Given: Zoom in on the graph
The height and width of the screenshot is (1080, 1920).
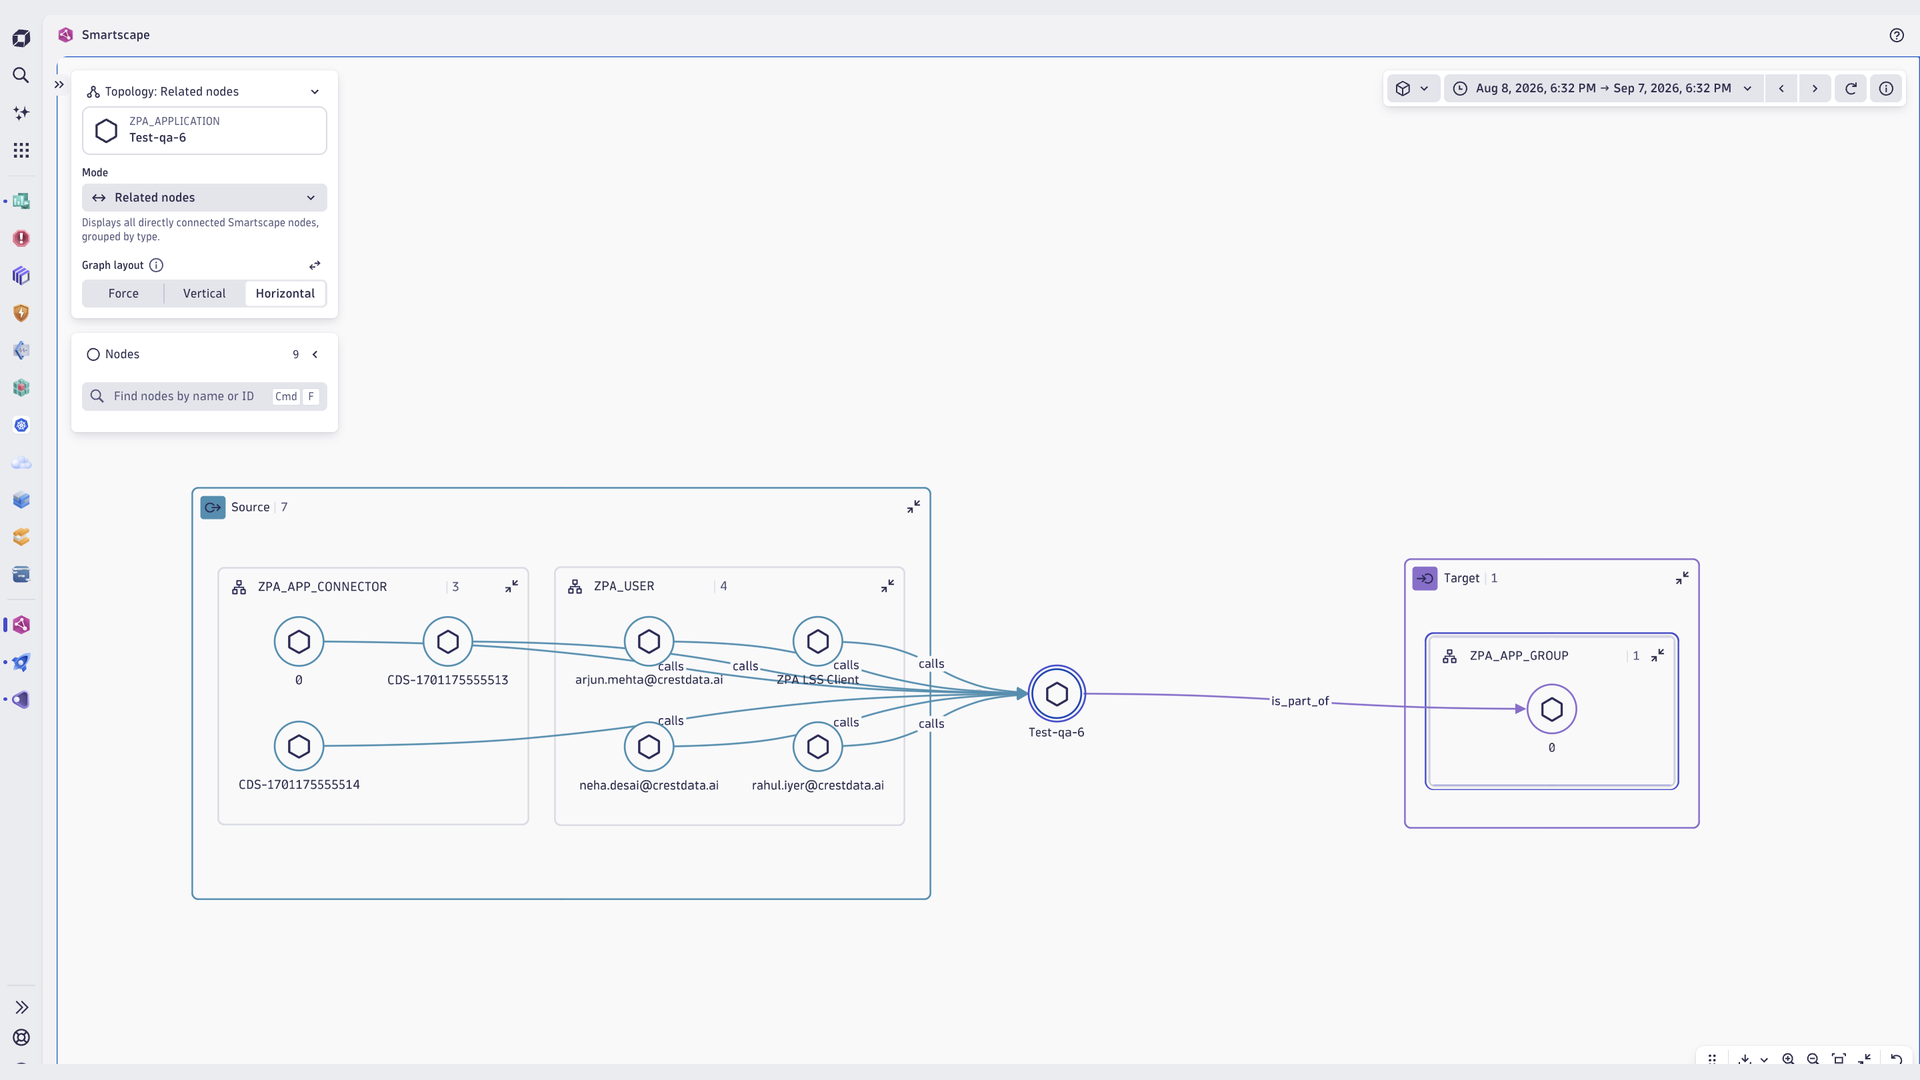Looking at the screenshot, I should pyautogui.click(x=1788, y=1059).
